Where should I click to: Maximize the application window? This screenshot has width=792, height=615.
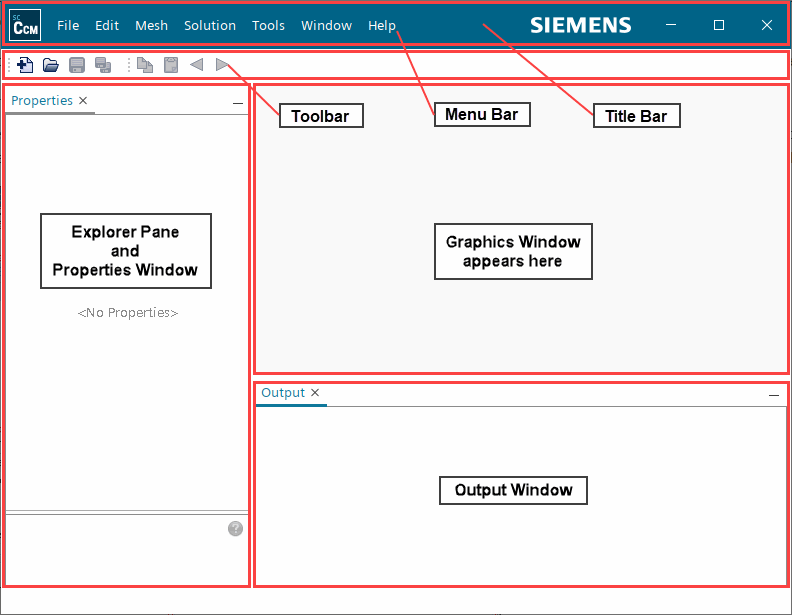[x=719, y=25]
